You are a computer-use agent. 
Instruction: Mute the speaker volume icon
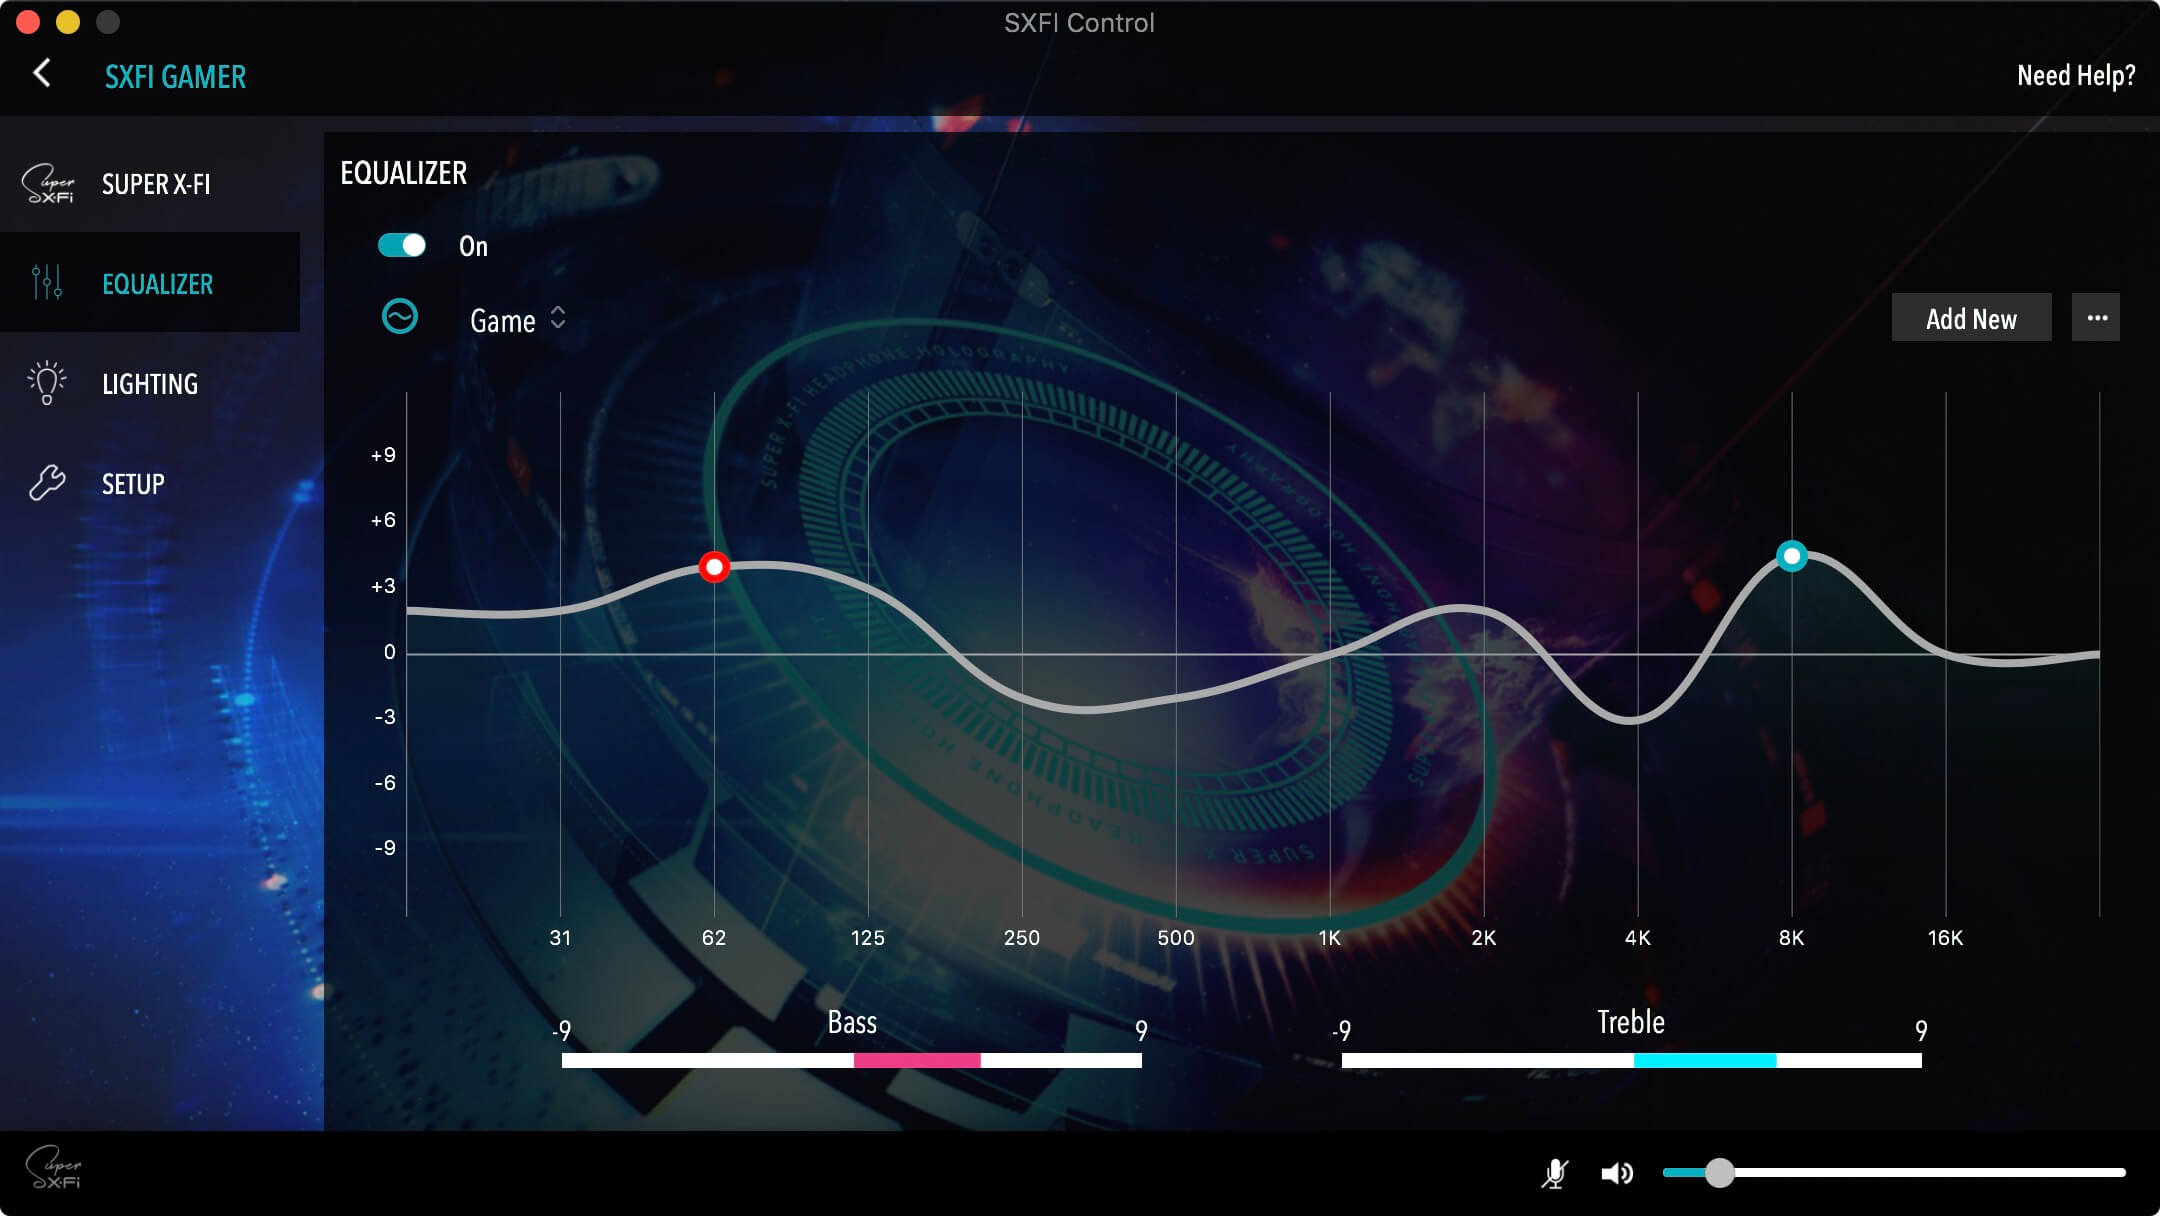[1616, 1173]
